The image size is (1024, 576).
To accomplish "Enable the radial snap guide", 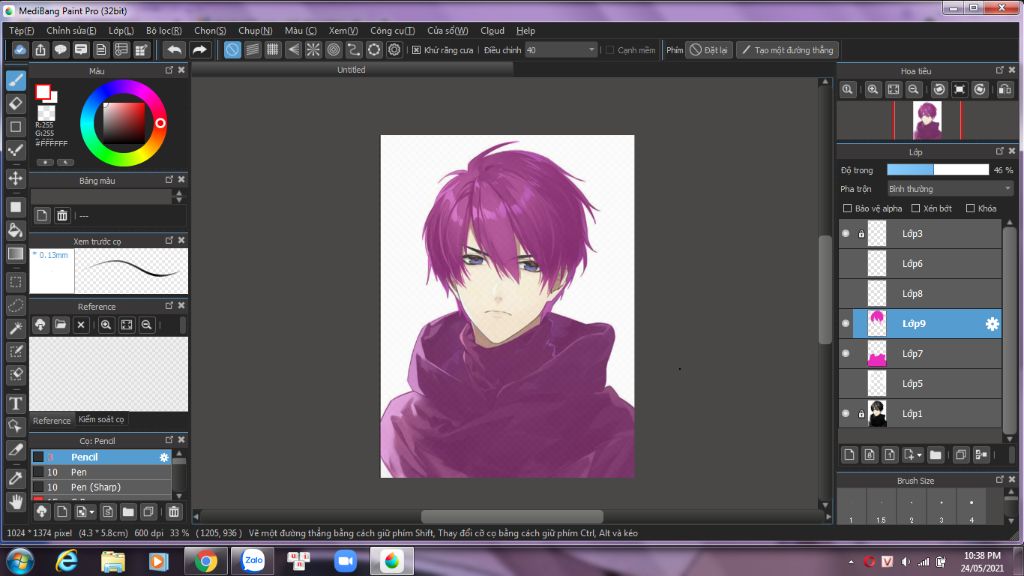I will coord(313,50).
